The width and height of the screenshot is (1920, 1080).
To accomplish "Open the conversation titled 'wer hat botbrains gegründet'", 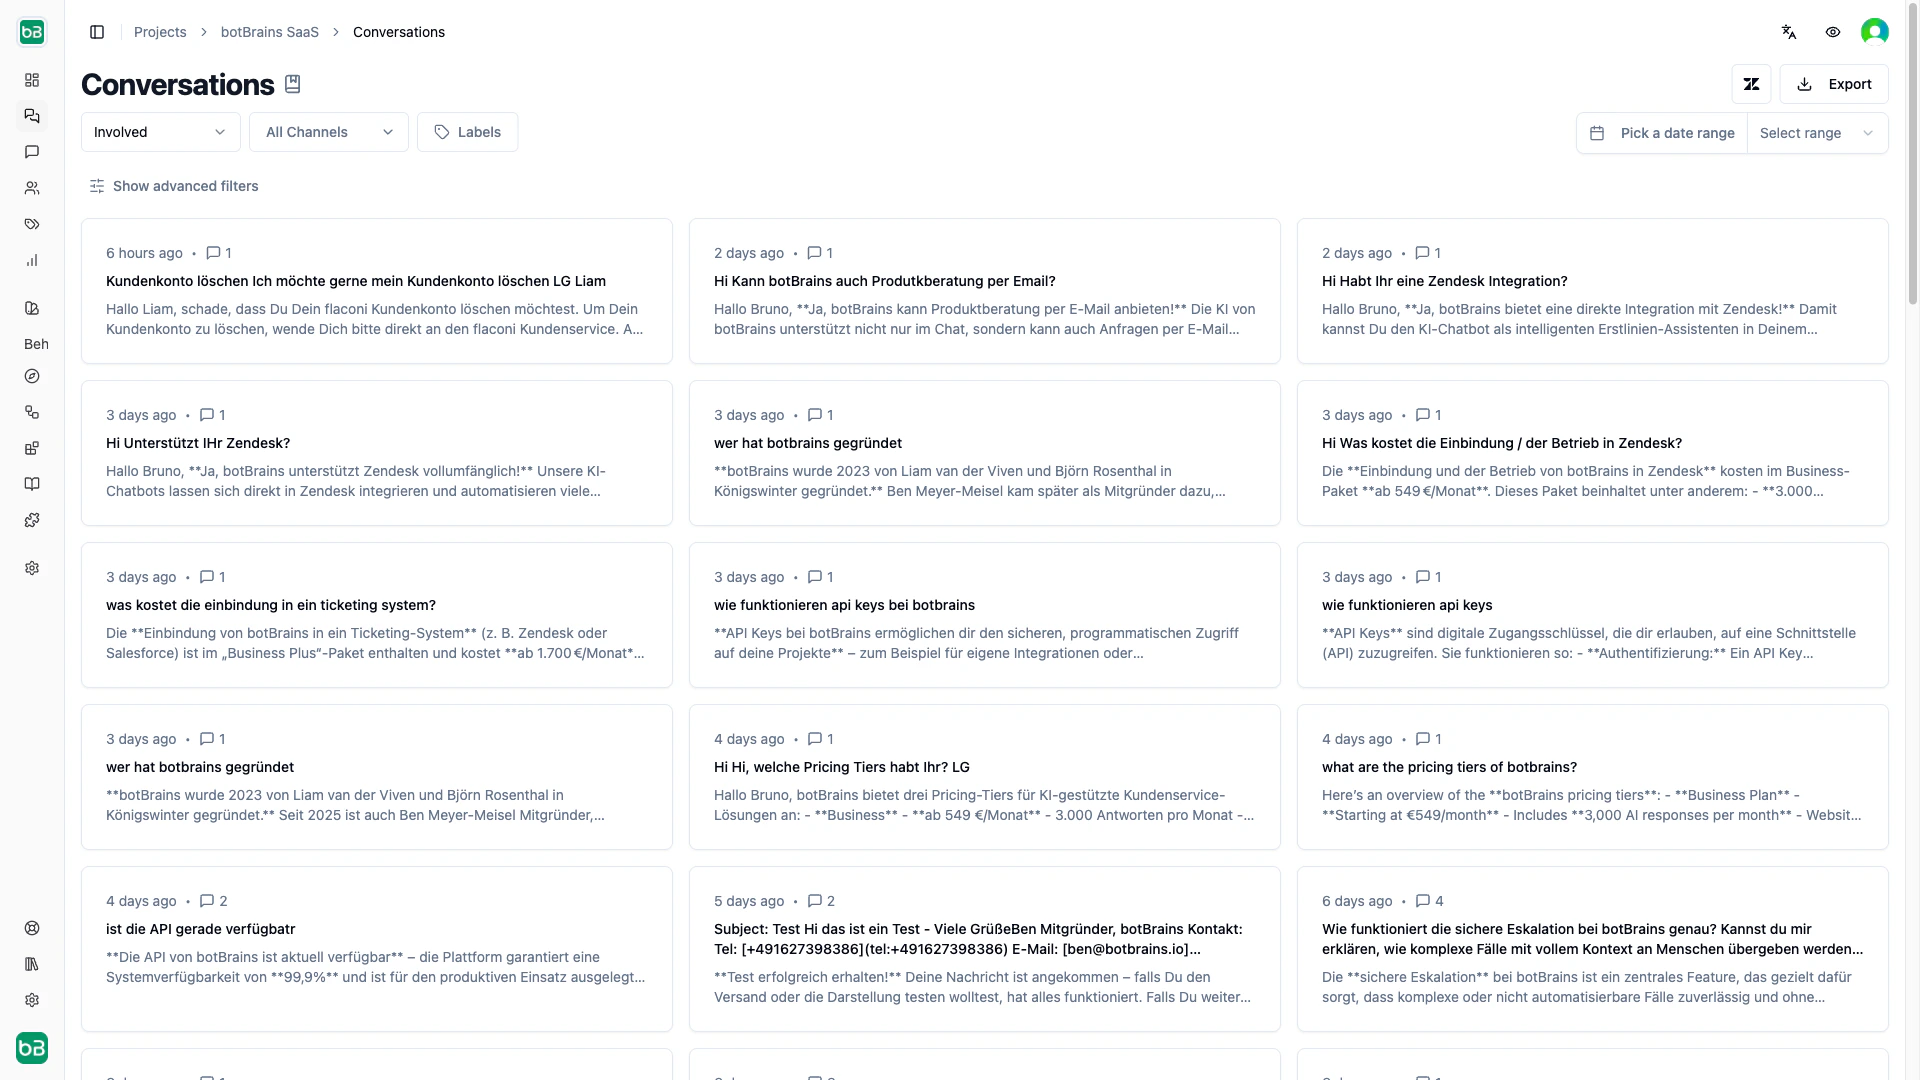I will 807,443.
